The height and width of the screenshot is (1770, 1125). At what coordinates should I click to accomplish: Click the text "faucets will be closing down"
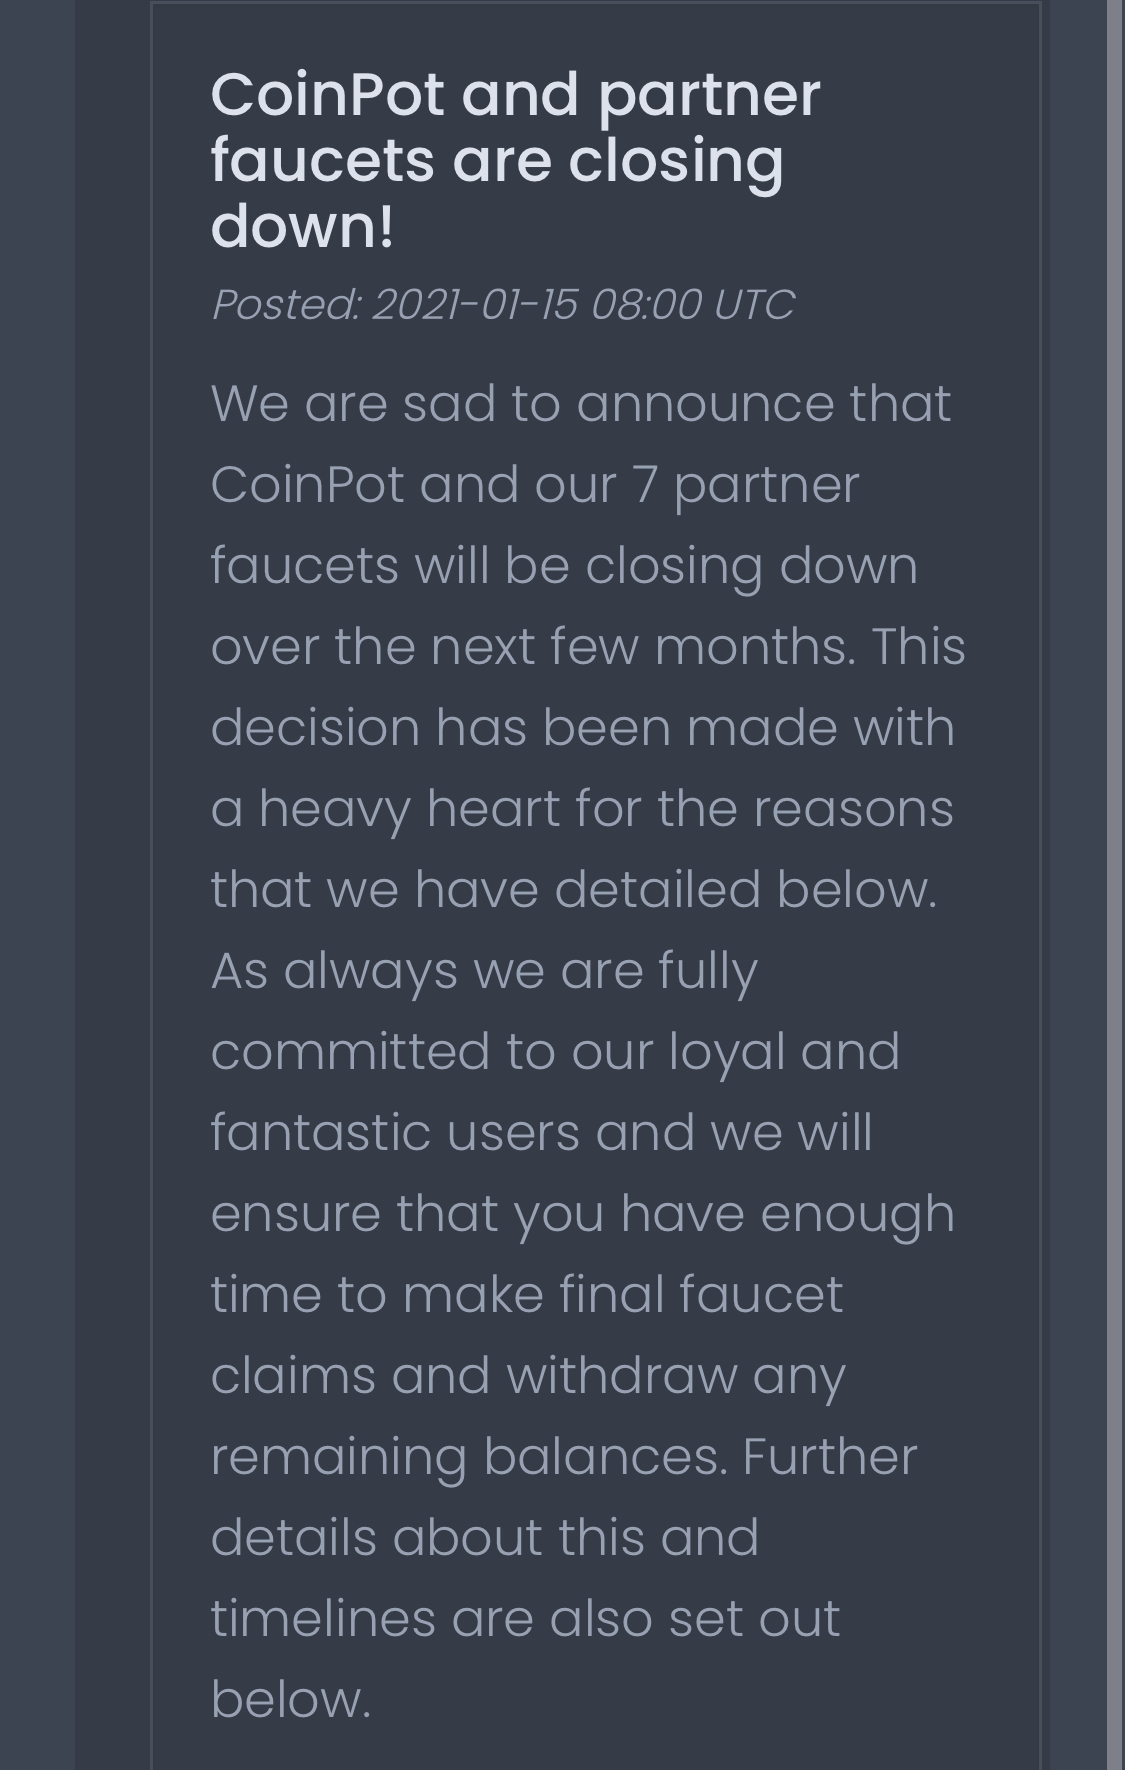click(x=564, y=566)
